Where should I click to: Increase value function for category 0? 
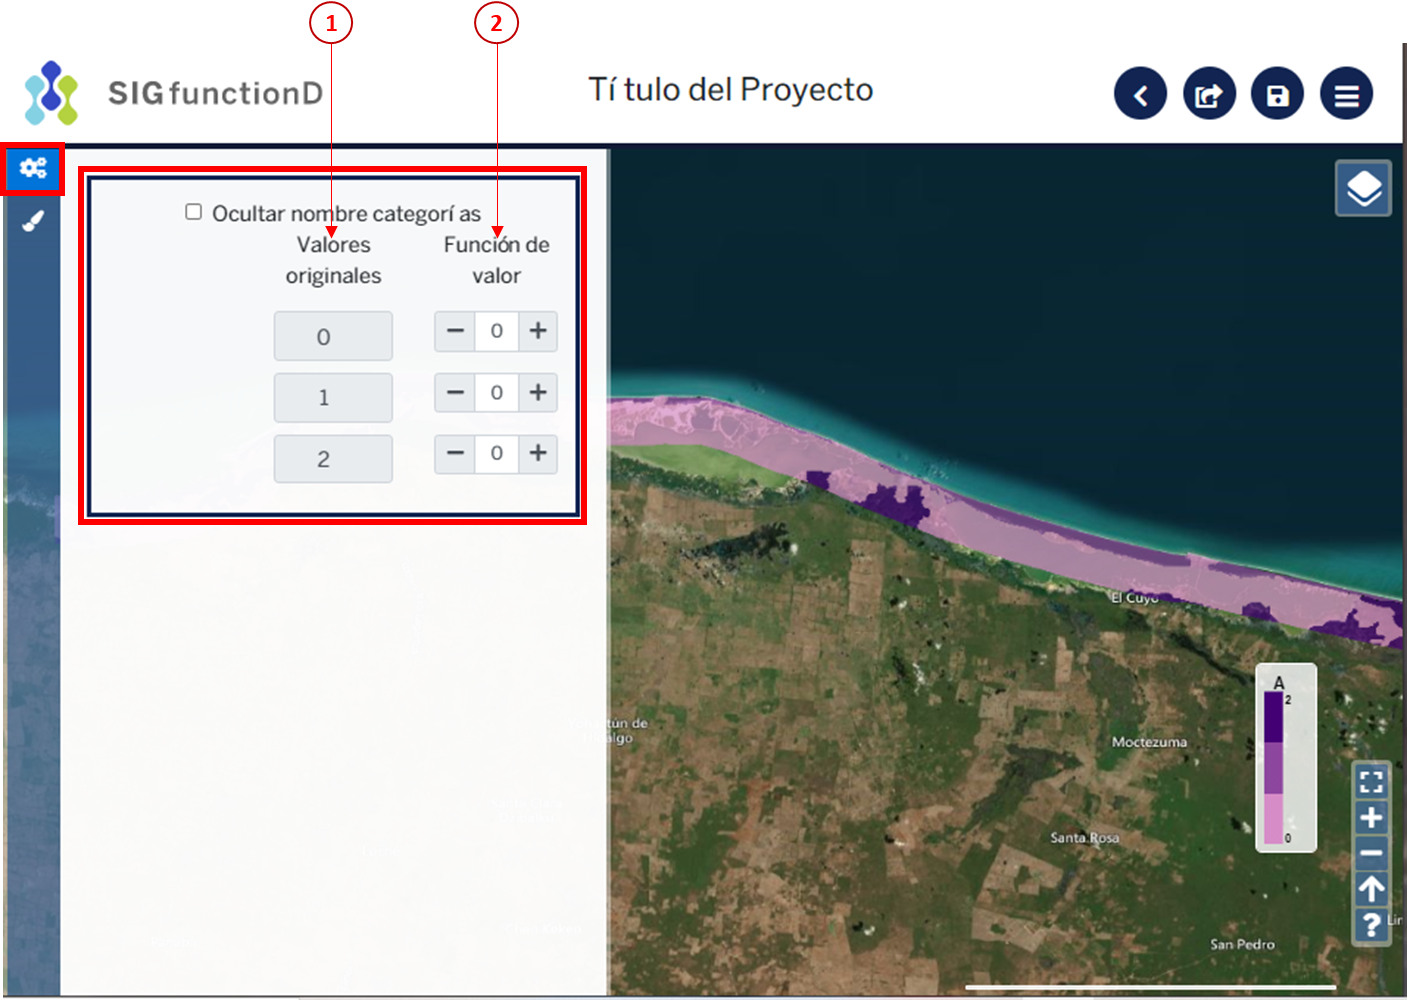538,331
